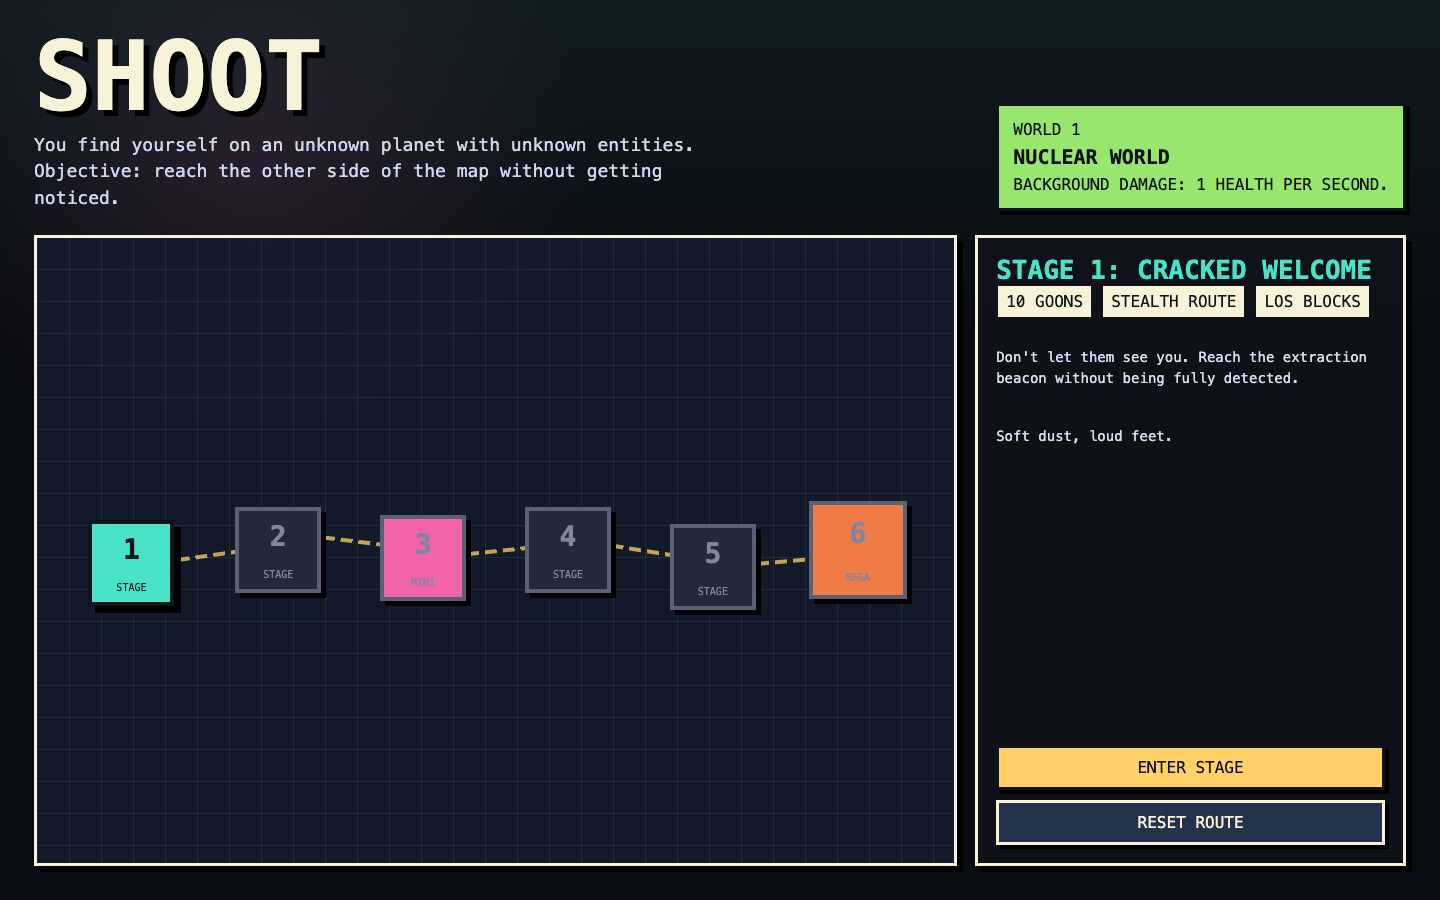Click the Enter Stage button
Image resolution: width=1440 pixels, height=900 pixels.
coord(1190,767)
